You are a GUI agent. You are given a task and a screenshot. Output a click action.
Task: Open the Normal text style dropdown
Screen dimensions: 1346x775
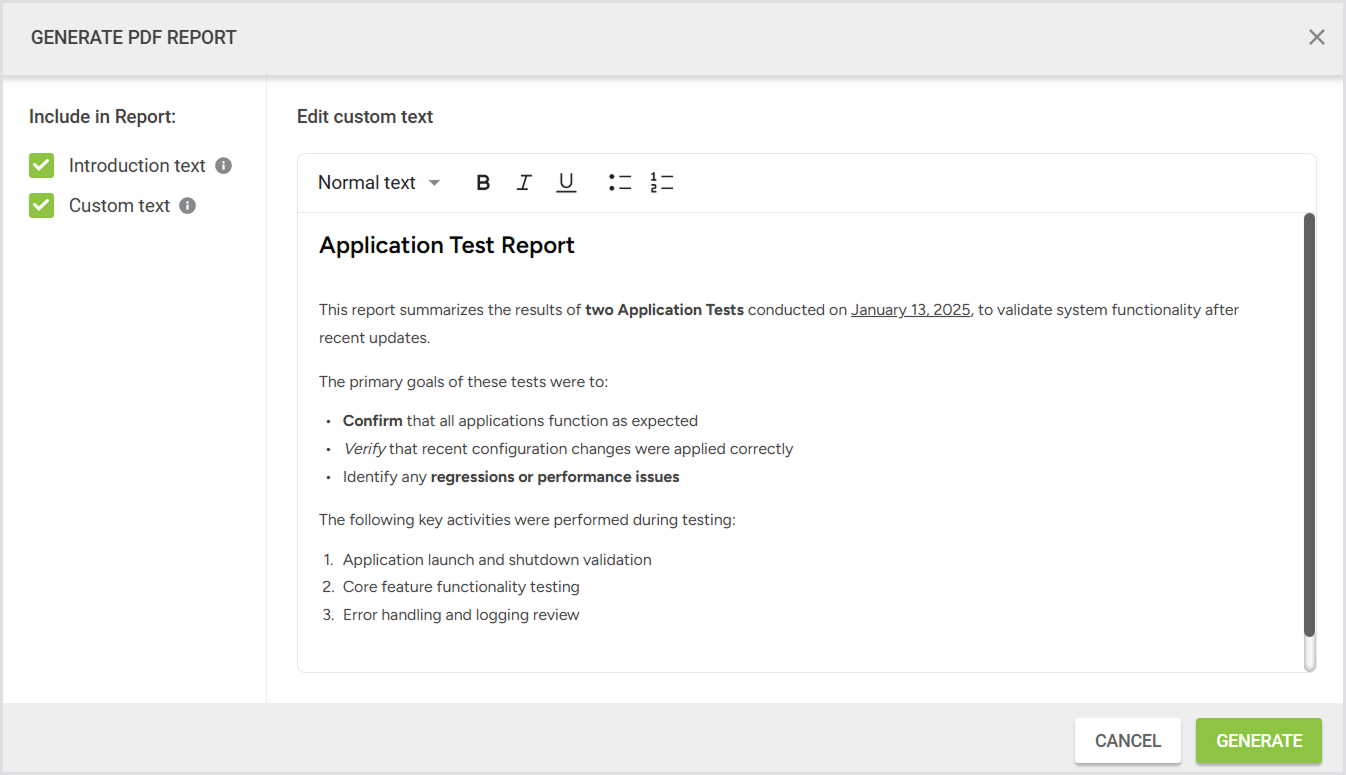pos(378,183)
